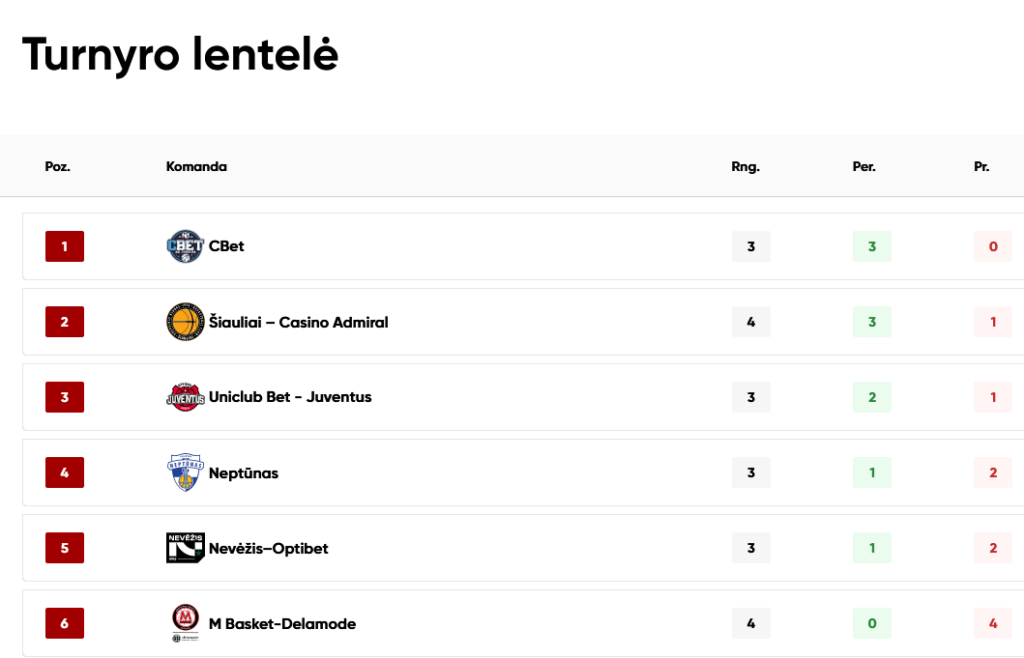Sort by the Pr. column header
Screen dimensions: 1024x658
(x=982, y=166)
